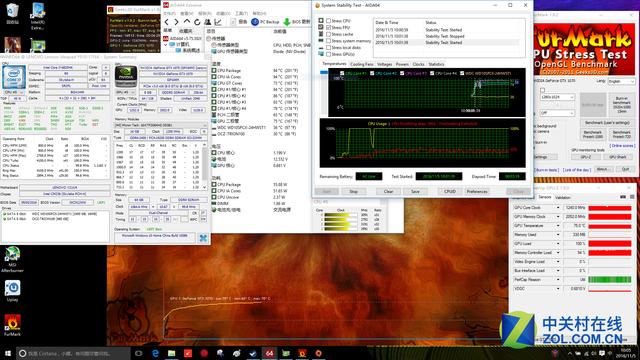
Task: Toggle CPU Core #2 graph checkbox
Action: [372, 73]
